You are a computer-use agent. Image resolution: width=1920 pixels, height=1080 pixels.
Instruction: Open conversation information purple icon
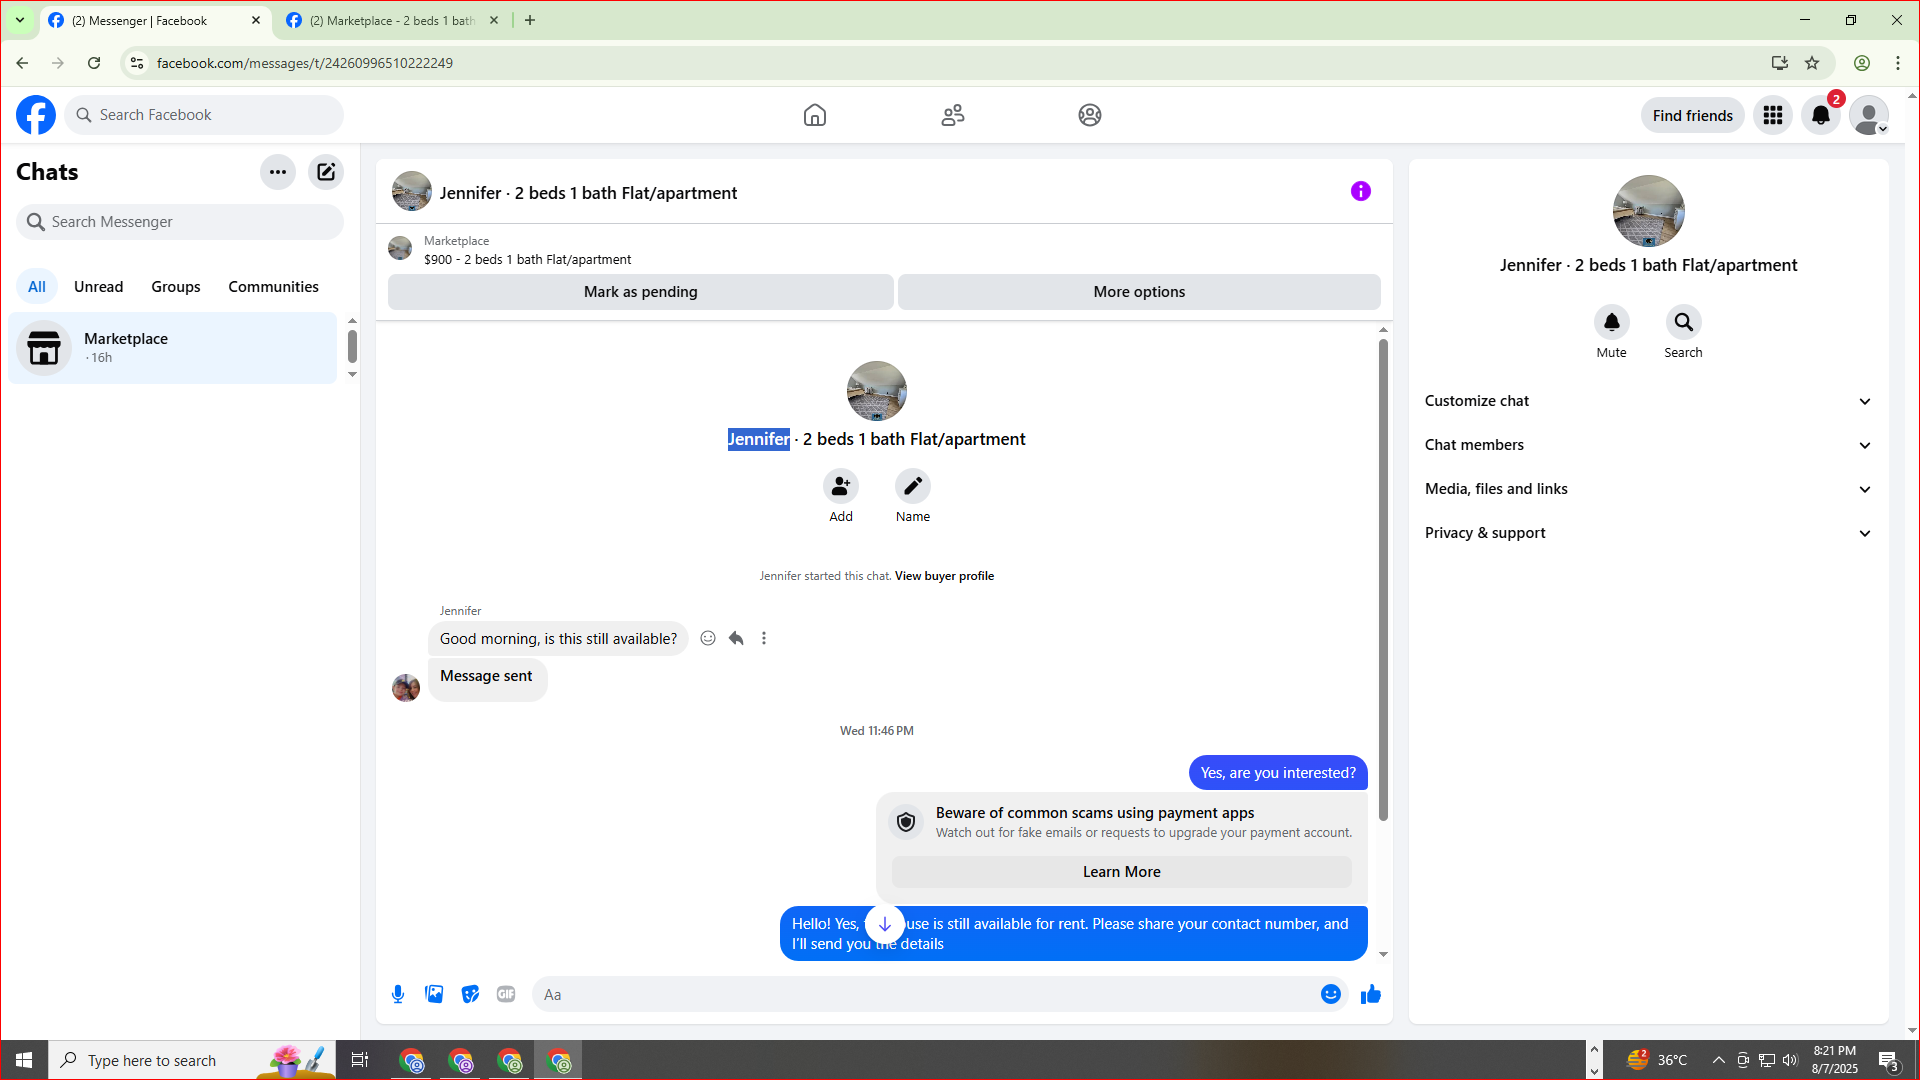(1361, 191)
